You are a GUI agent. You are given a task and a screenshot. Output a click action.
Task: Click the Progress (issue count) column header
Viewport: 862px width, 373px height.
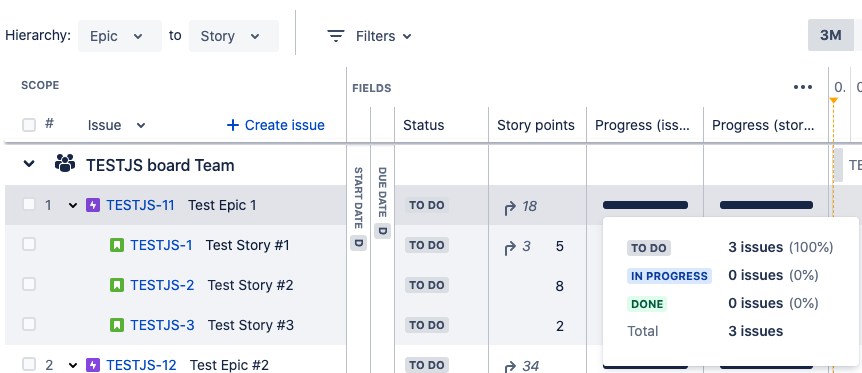[642, 125]
